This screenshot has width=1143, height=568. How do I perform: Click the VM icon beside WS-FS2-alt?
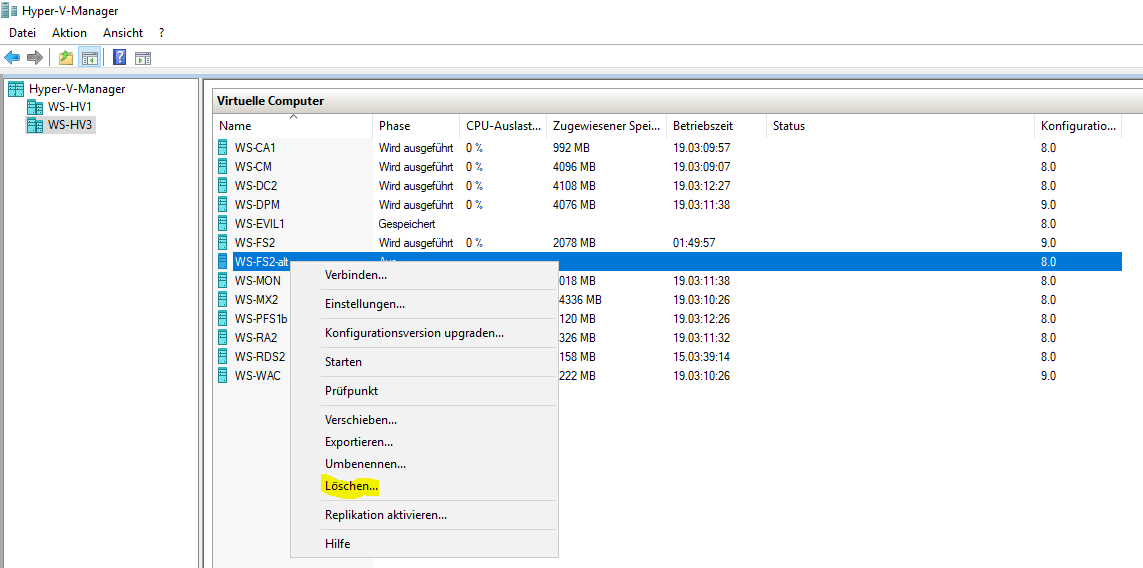click(222, 261)
